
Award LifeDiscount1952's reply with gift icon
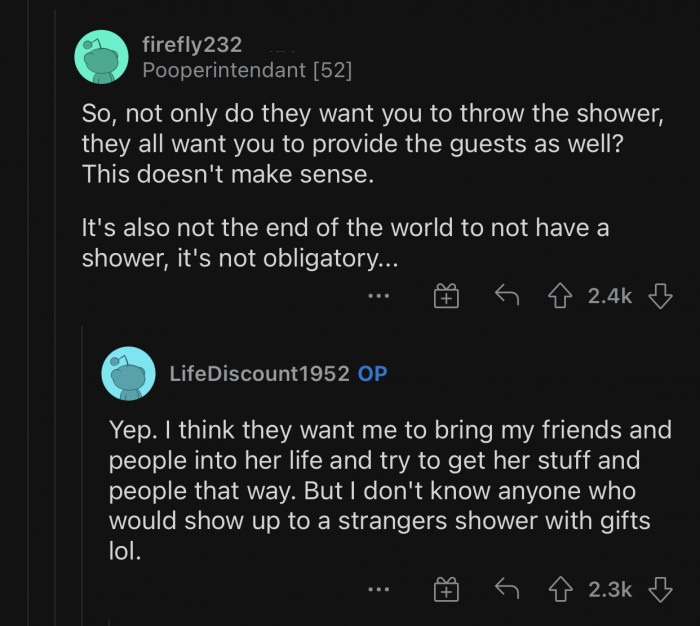(445, 591)
